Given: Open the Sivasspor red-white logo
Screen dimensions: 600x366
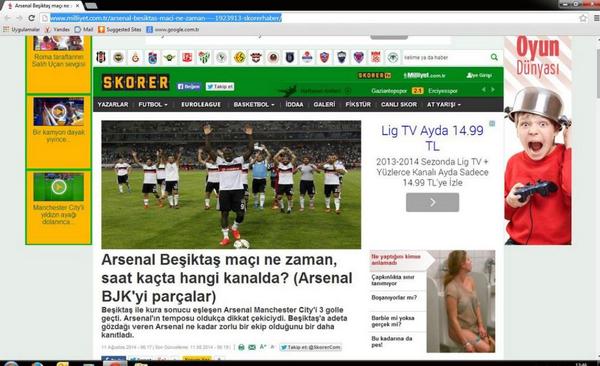Looking at the screenshot, I should (376, 57).
